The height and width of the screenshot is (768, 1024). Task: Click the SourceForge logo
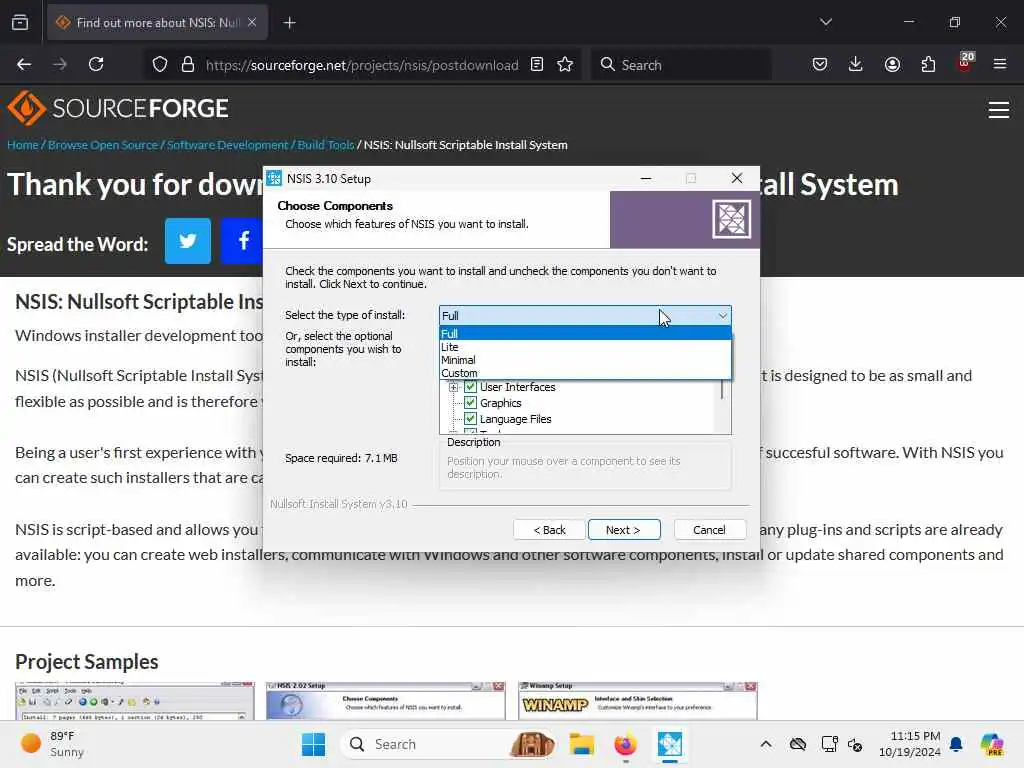click(x=118, y=108)
